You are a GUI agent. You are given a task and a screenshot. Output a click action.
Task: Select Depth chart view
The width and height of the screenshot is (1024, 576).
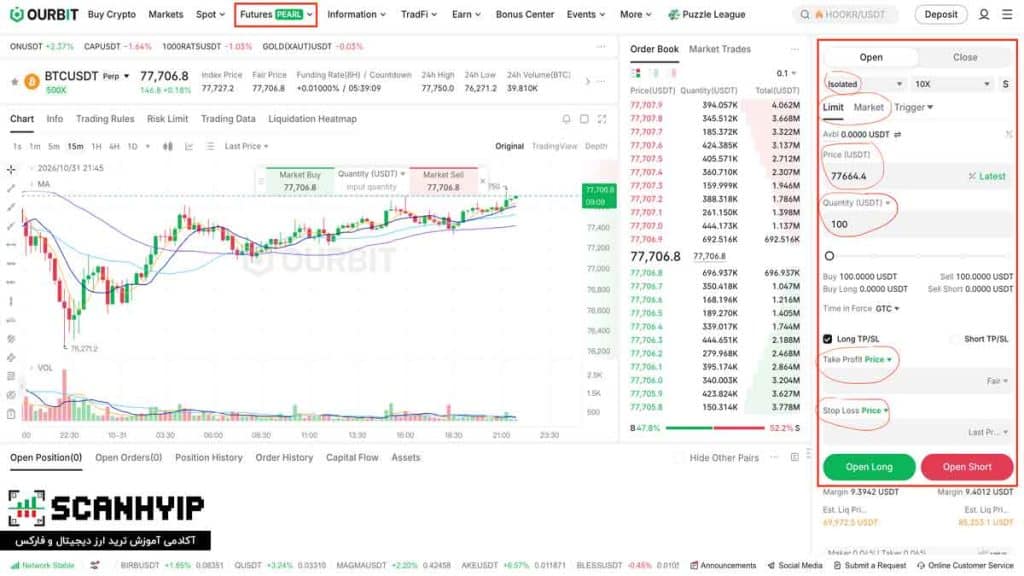[x=596, y=146]
